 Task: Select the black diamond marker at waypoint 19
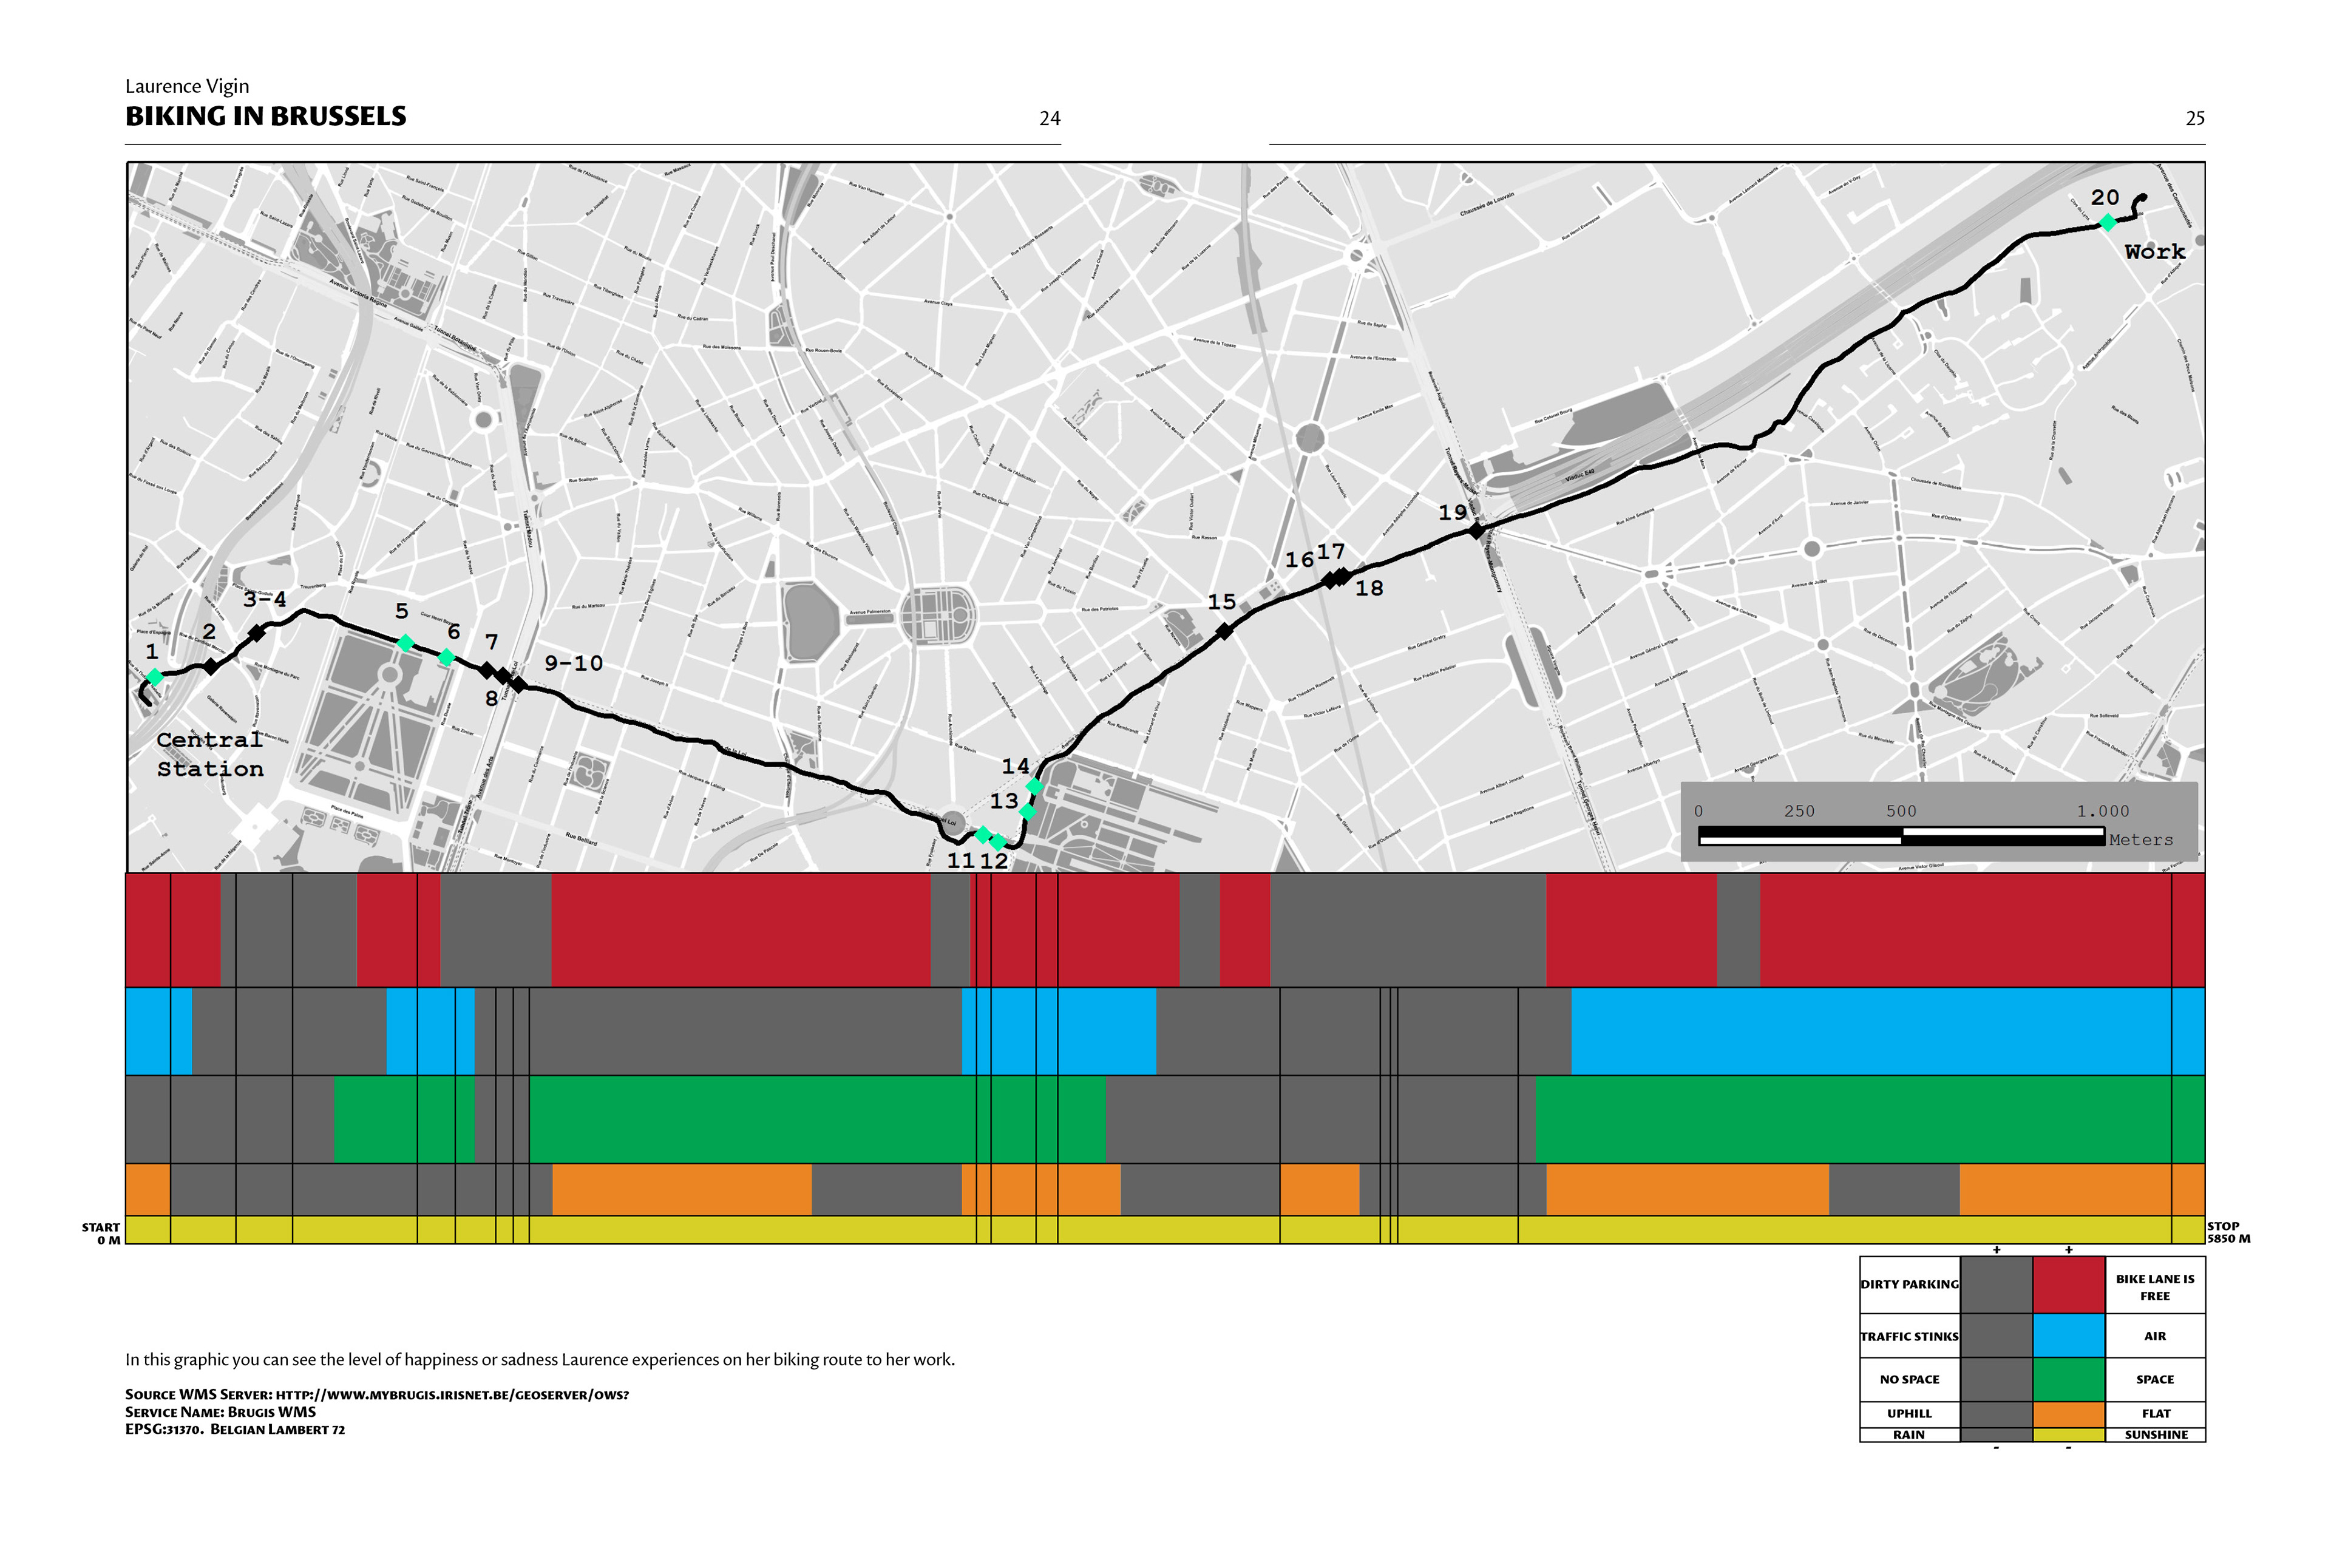click(x=1476, y=531)
